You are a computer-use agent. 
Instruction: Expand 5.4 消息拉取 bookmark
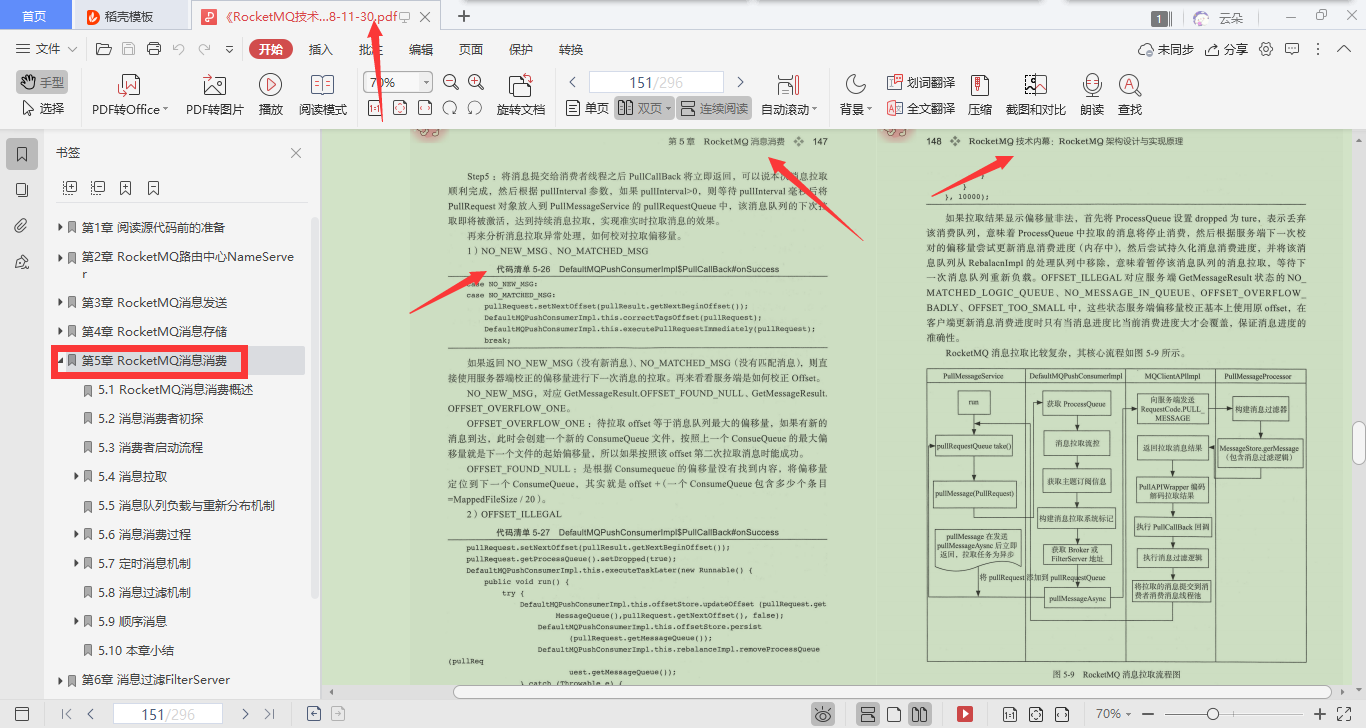point(77,476)
